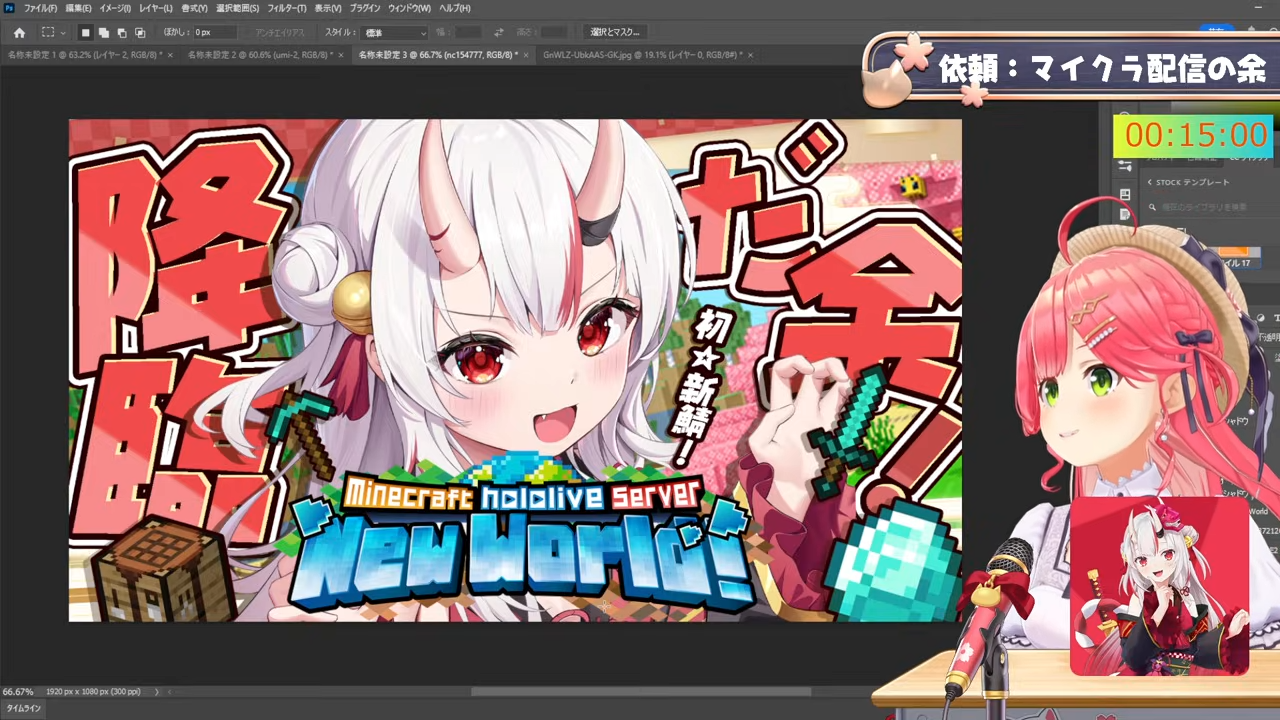Close the 名称未設定 3 document tab
Screen dimensions: 1280x720
(x=527, y=55)
